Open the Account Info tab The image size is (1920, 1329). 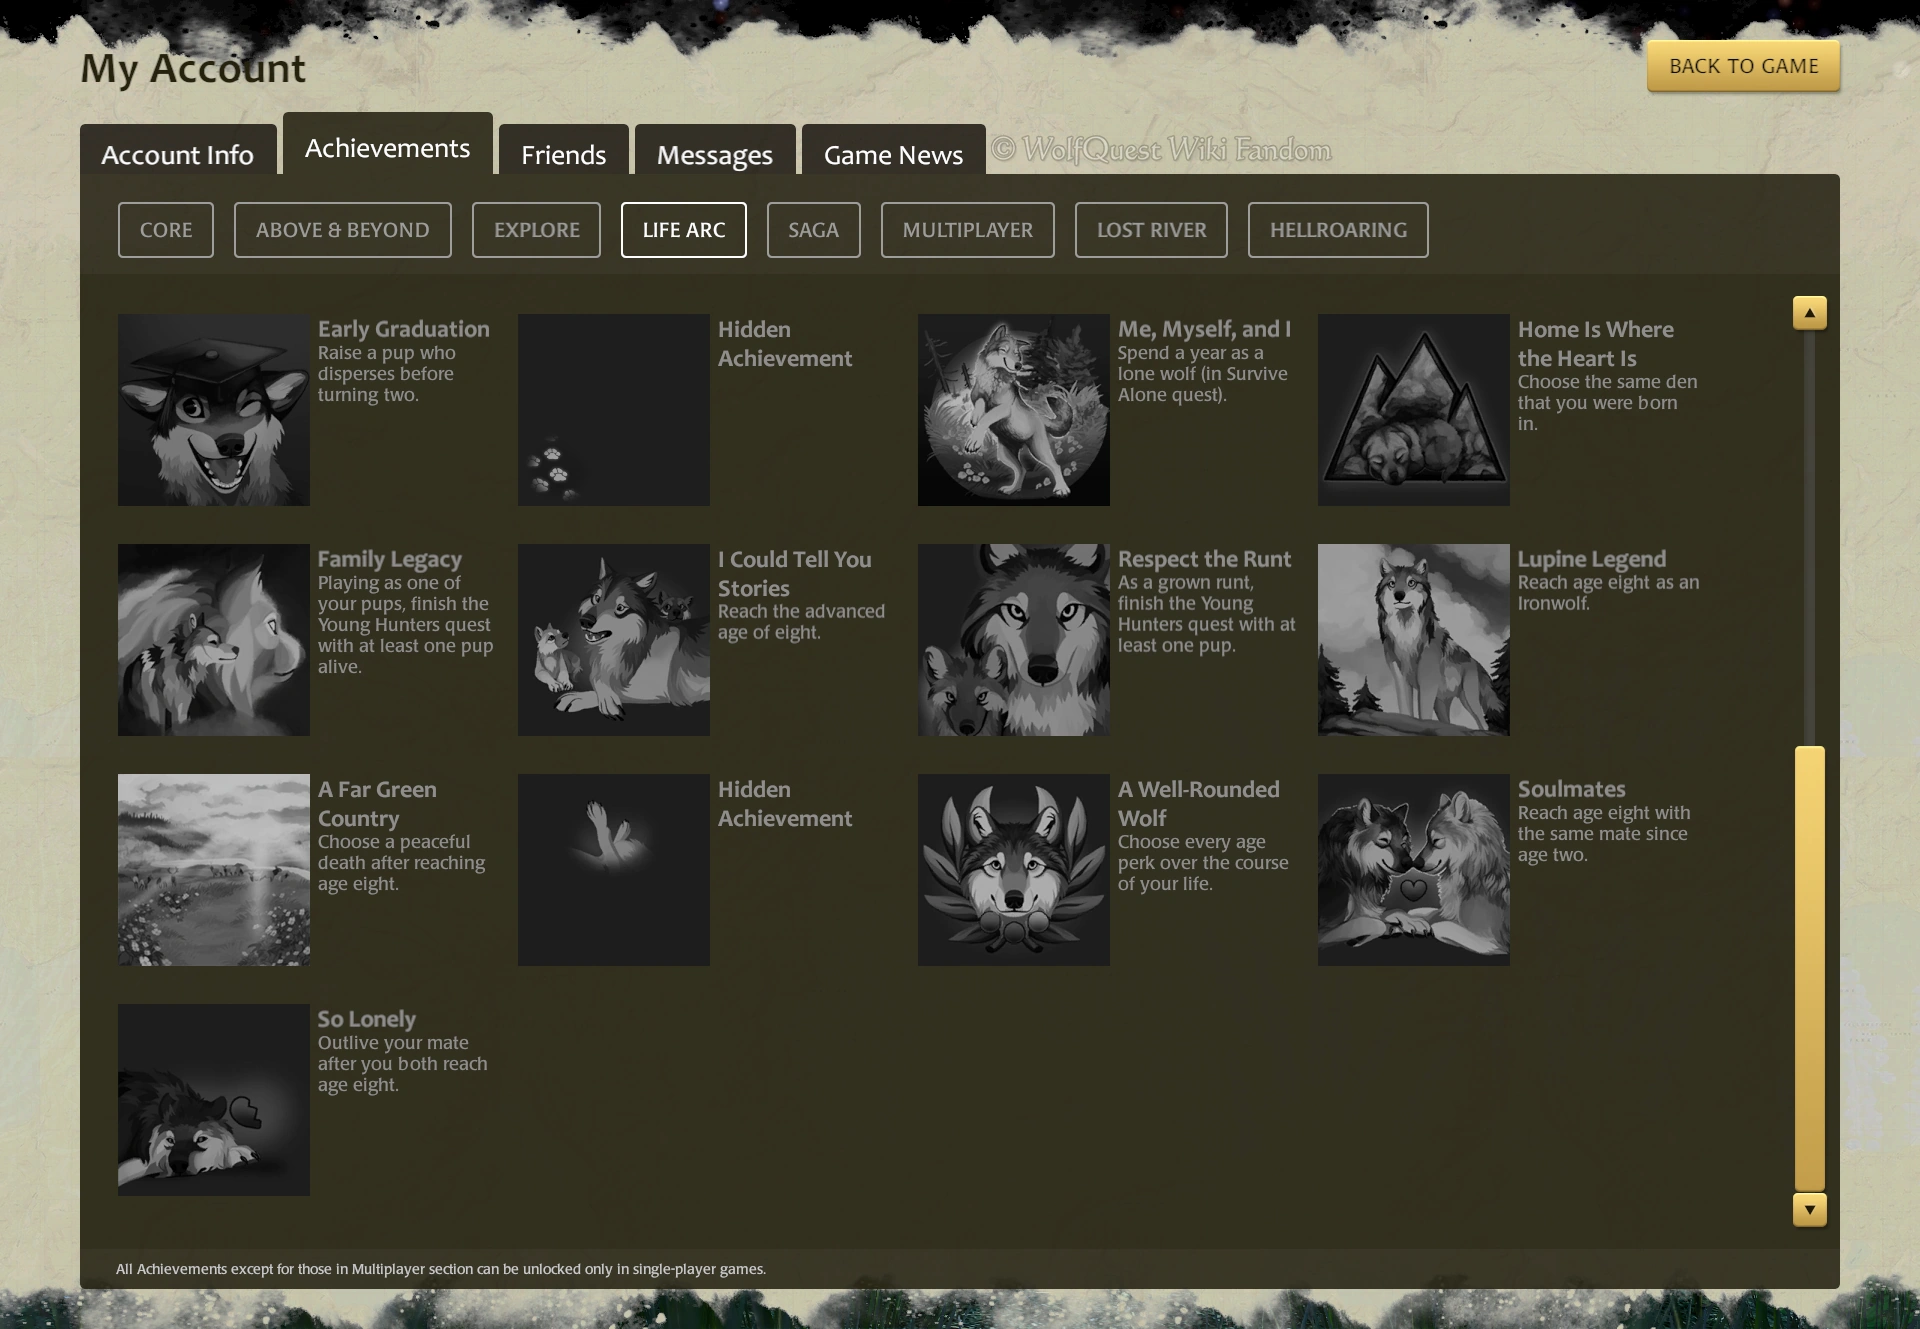pos(178,154)
